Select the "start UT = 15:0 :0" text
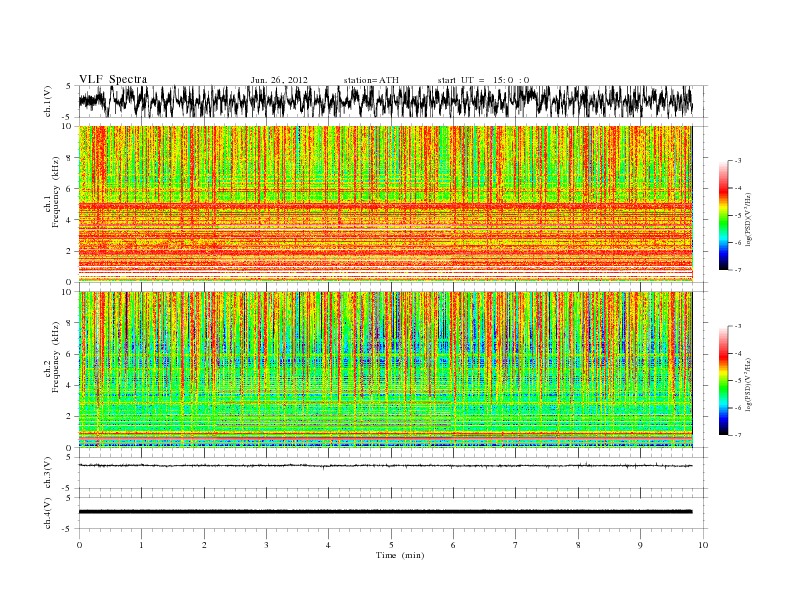 coord(483,80)
